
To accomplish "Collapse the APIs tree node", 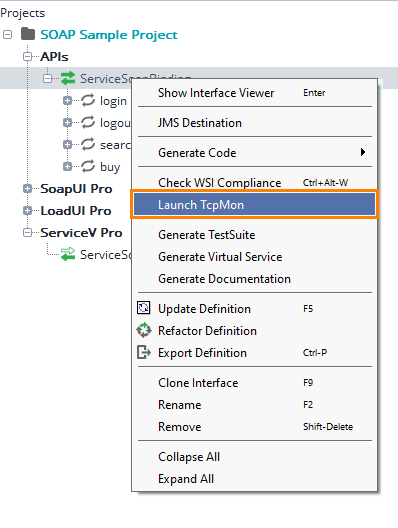I will [x=28, y=56].
